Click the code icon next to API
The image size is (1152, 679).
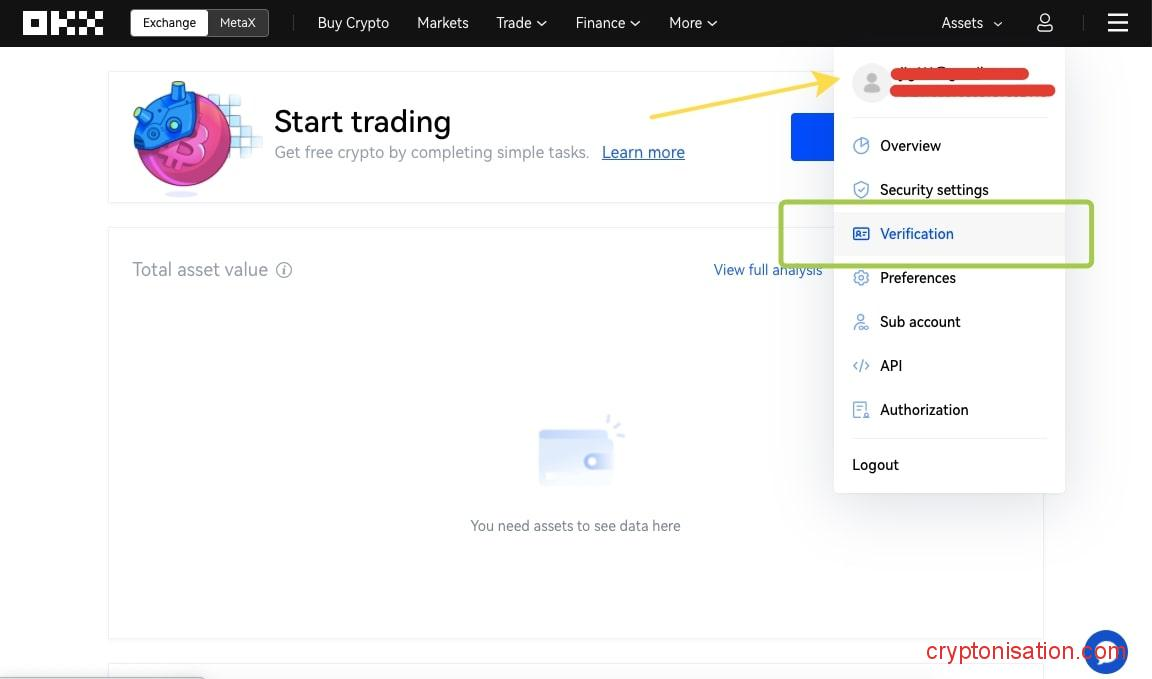(861, 366)
